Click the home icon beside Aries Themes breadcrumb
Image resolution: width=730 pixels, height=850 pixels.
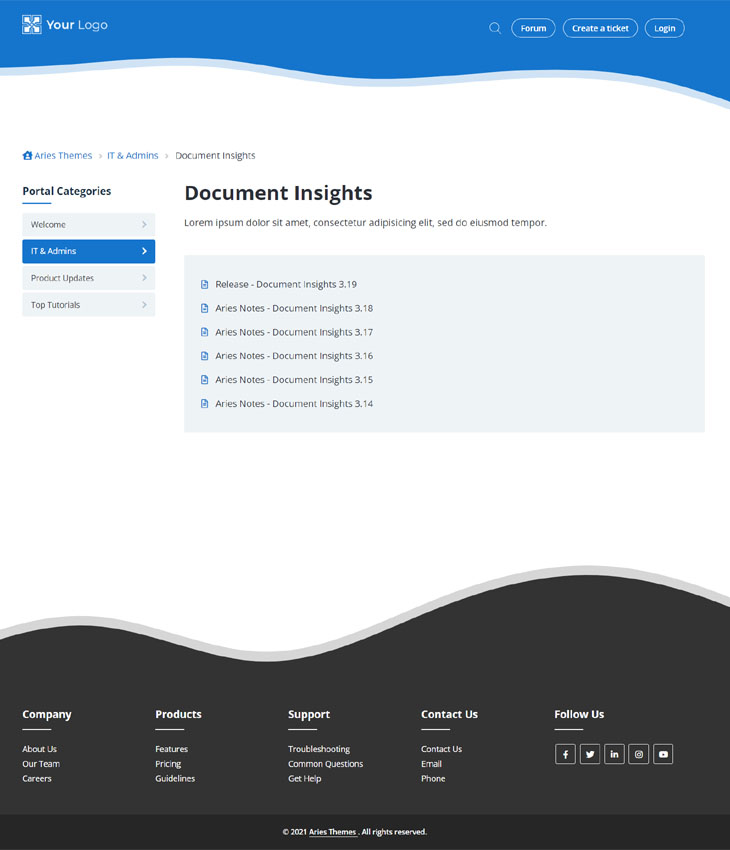[27, 156]
